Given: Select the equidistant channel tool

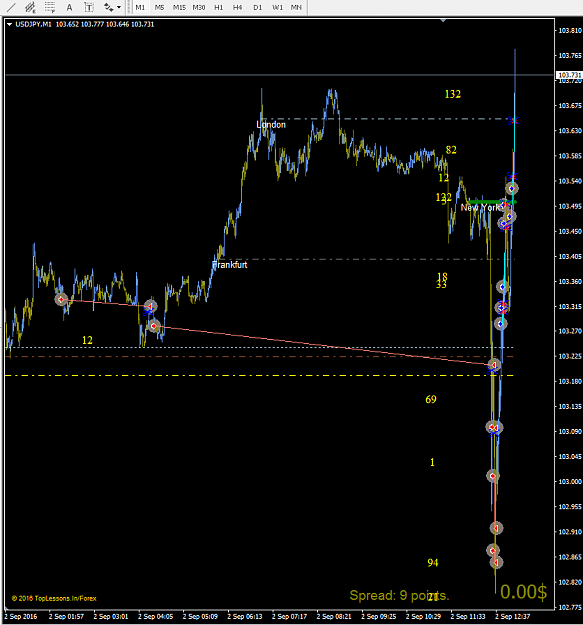Looking at the screenshot, I should [x=30, y=7].
